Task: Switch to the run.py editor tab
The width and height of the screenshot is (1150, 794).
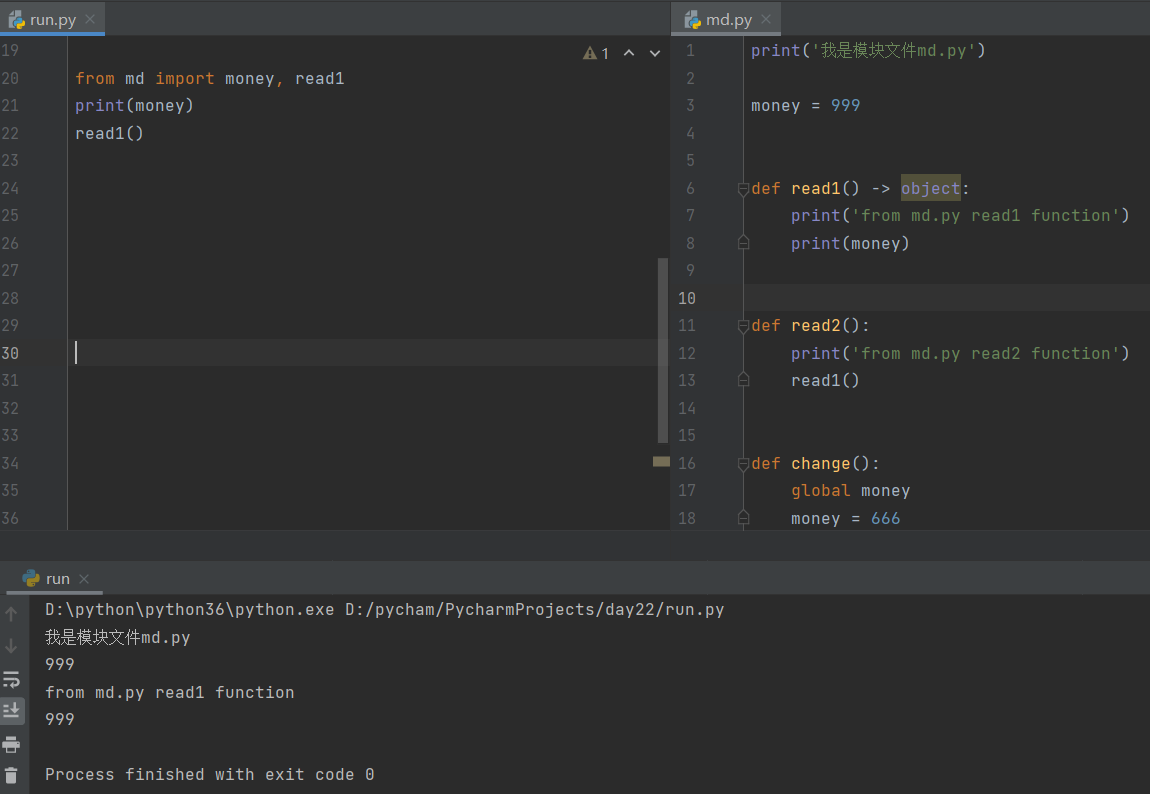Action: click(52, 20)
